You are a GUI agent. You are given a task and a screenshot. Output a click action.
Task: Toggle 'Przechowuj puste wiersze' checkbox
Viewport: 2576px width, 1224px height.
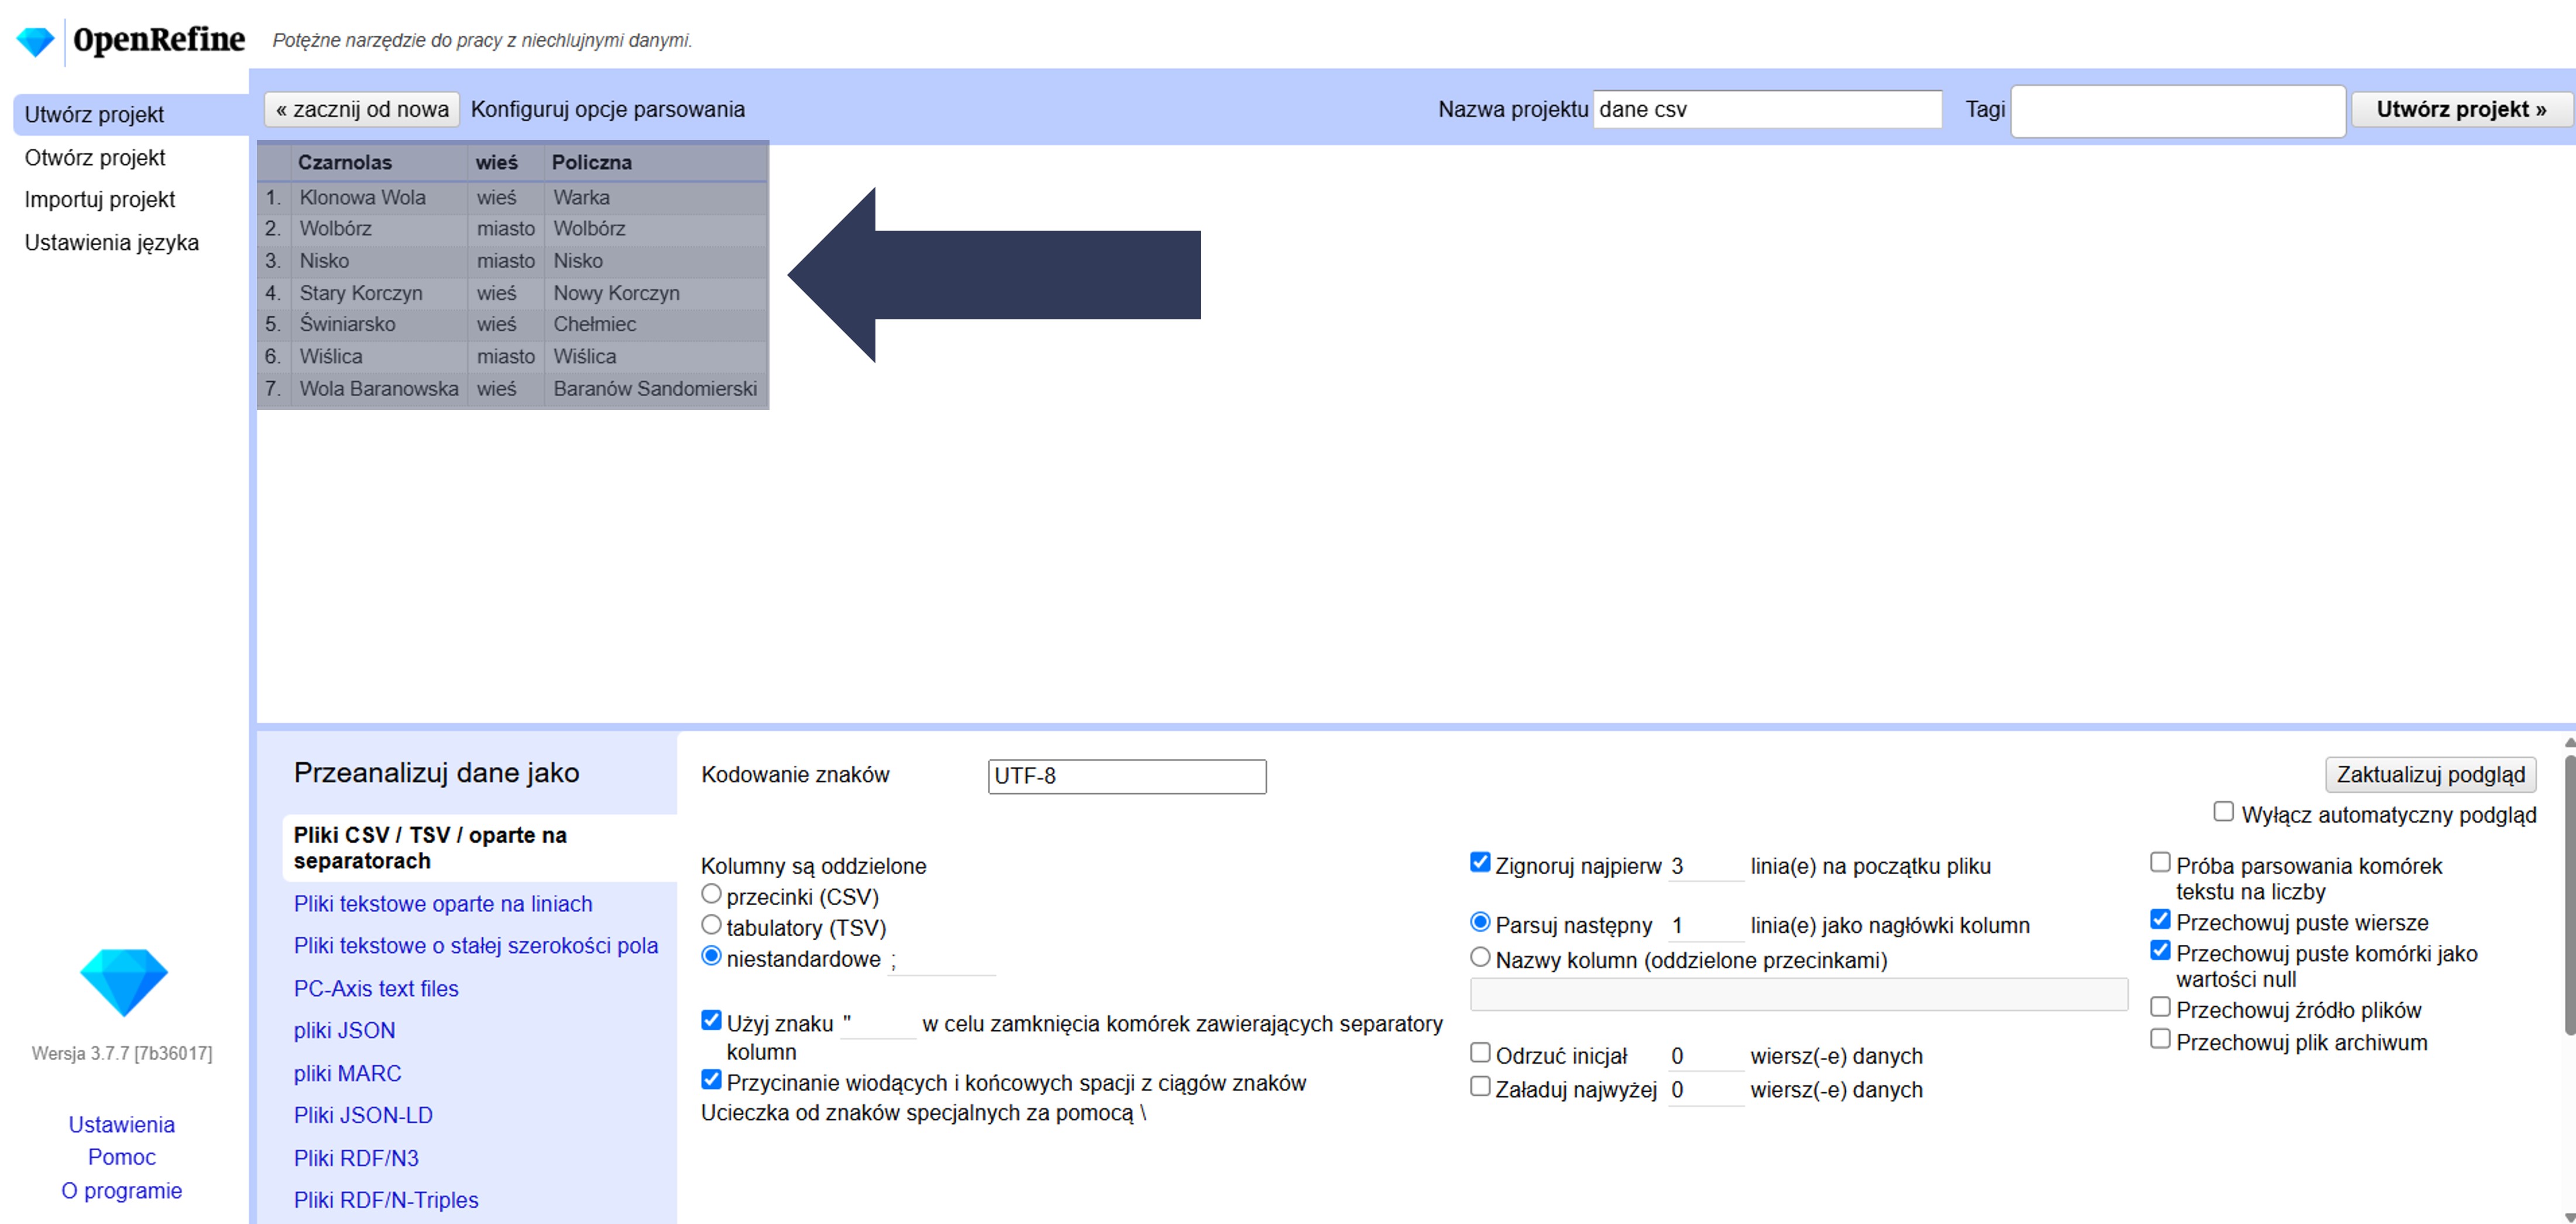(2160, 920)
